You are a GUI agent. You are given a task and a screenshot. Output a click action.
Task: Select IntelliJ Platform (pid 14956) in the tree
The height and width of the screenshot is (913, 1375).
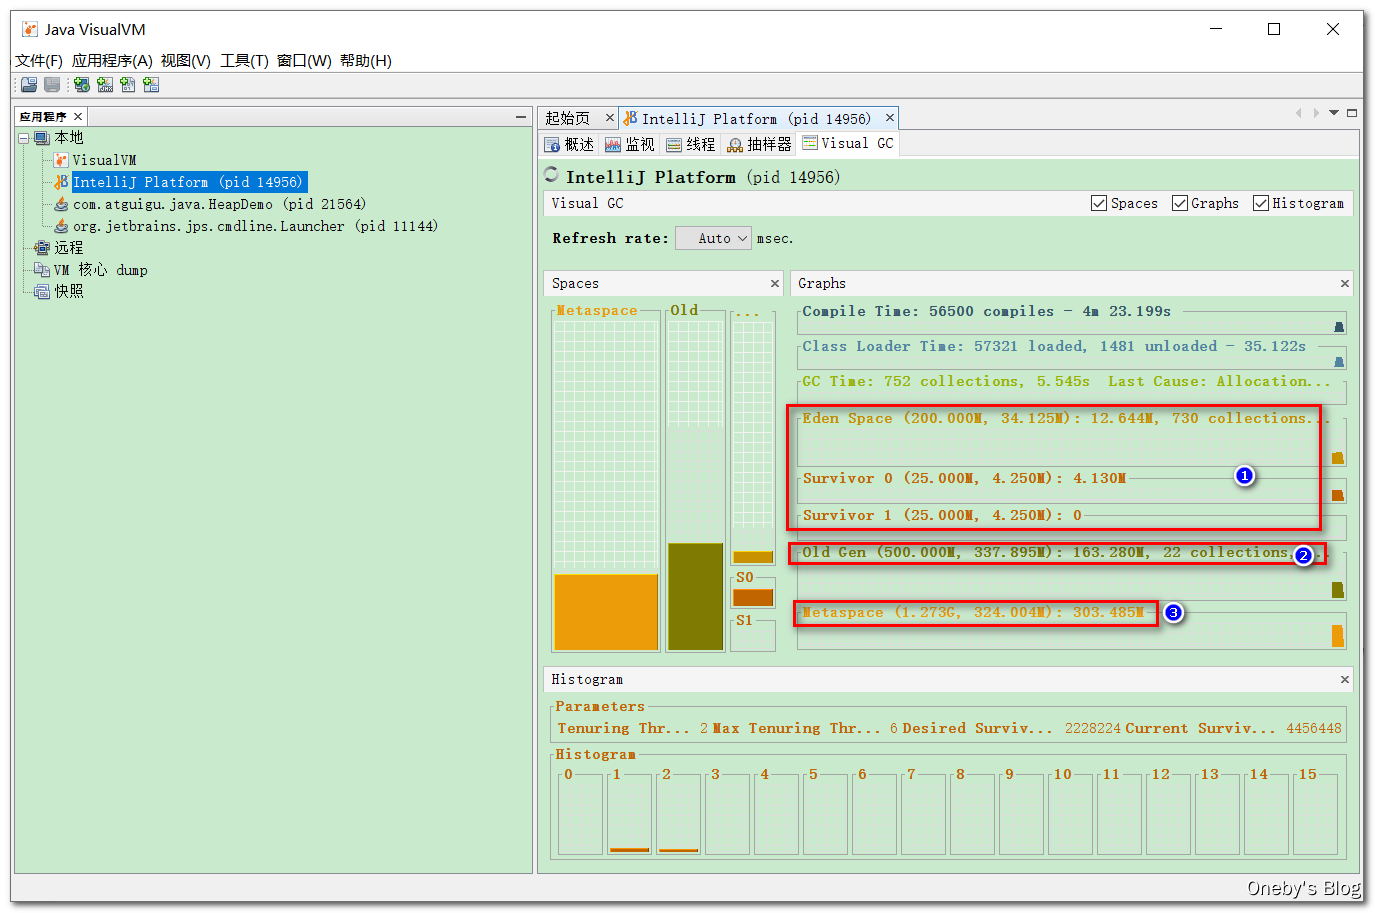click(x=188, y=182)
